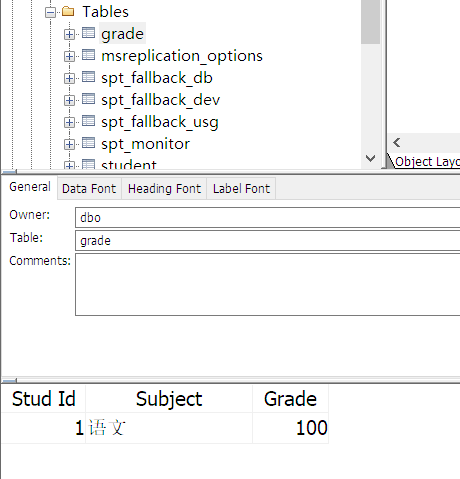Image resolution: width=460 pixels, height=479 pixels.
Task: Click the msreplication_options table icon
Action: (88, 55)
